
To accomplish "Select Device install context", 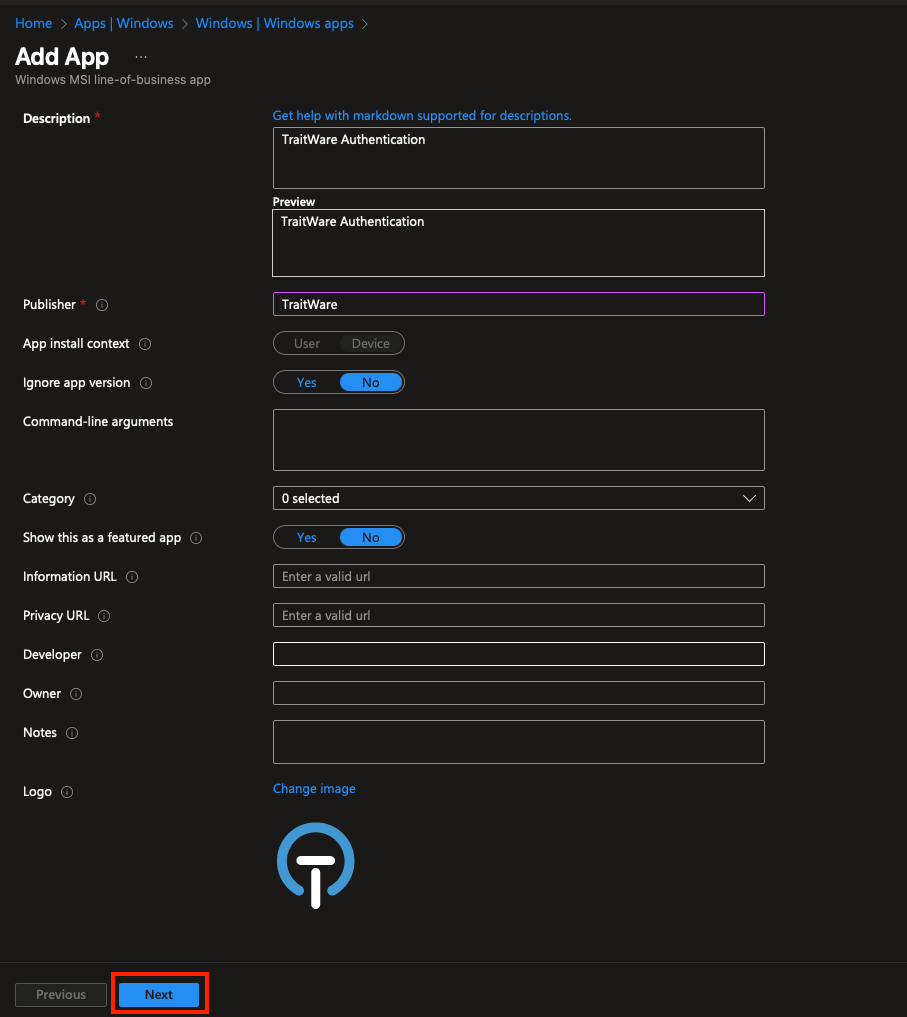I will [x=370, y=343].
